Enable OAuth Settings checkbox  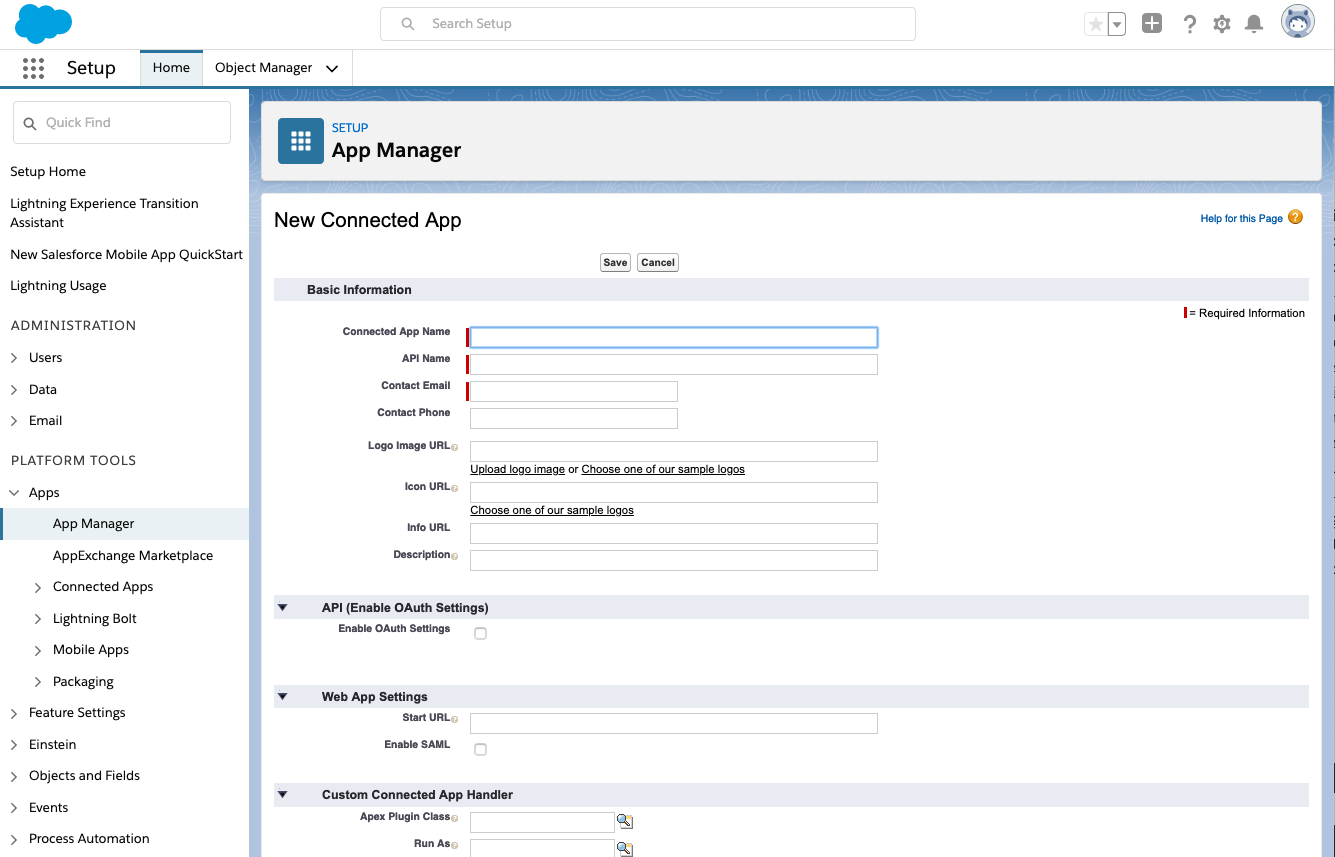pos(480,634)
